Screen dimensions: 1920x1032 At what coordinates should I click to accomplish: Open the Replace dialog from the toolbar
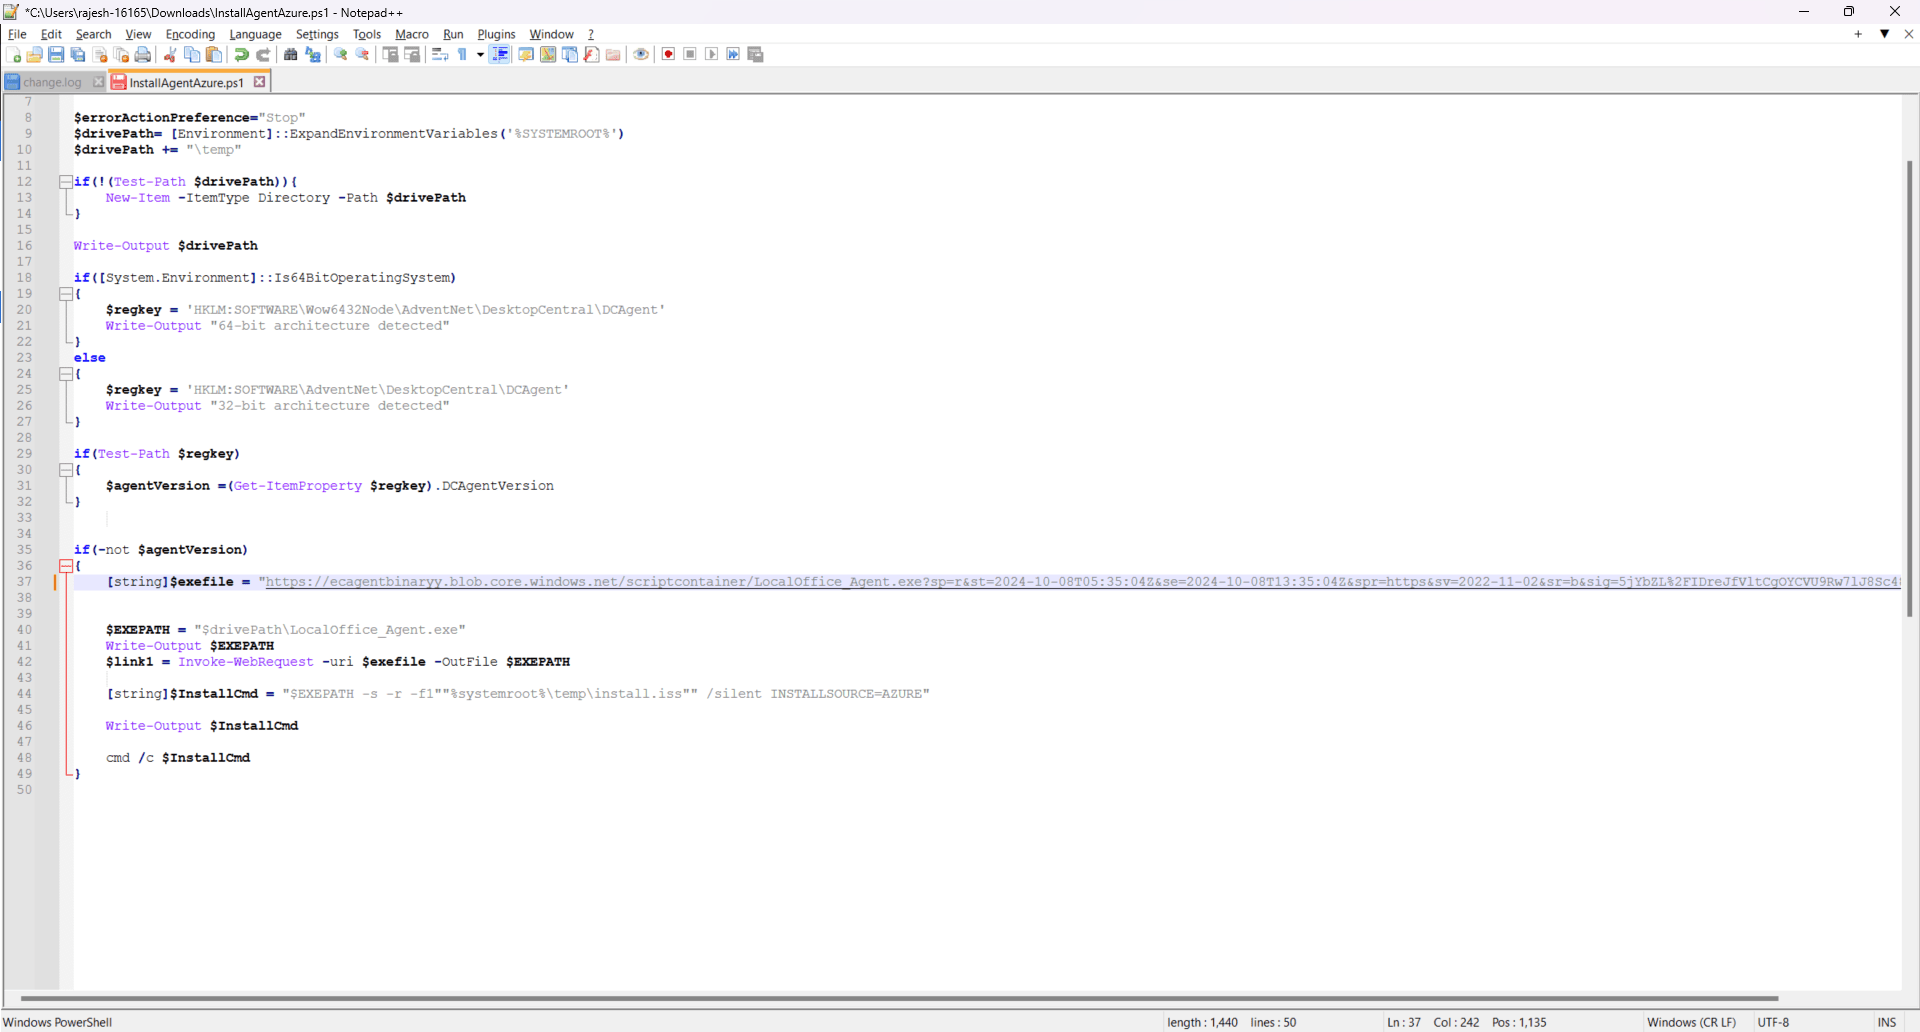tap(313, 55)
